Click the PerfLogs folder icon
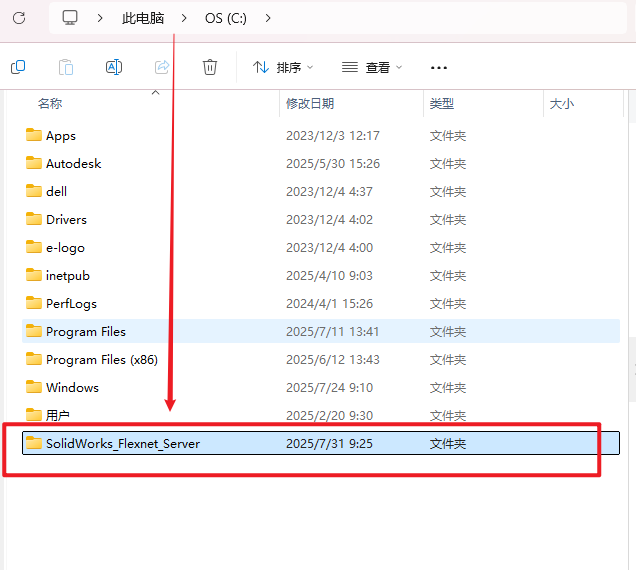 [34, 302]
